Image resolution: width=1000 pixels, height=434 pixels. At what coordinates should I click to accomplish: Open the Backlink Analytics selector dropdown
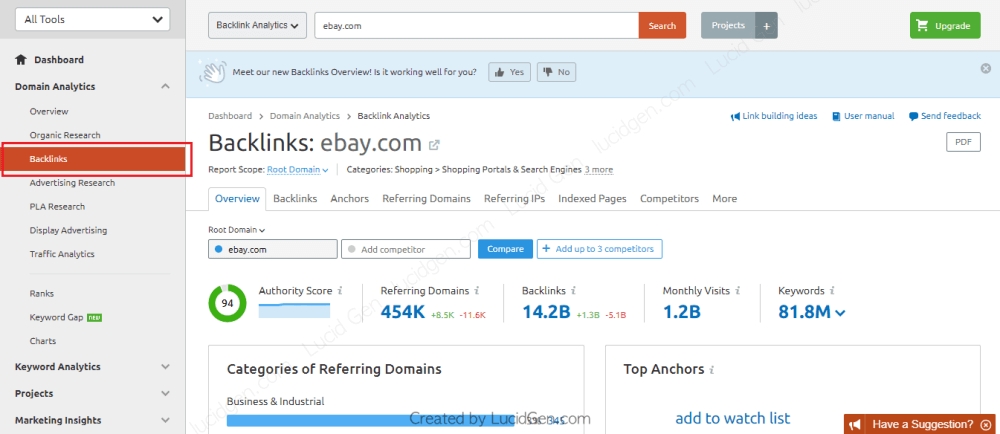tap(257, 25)
